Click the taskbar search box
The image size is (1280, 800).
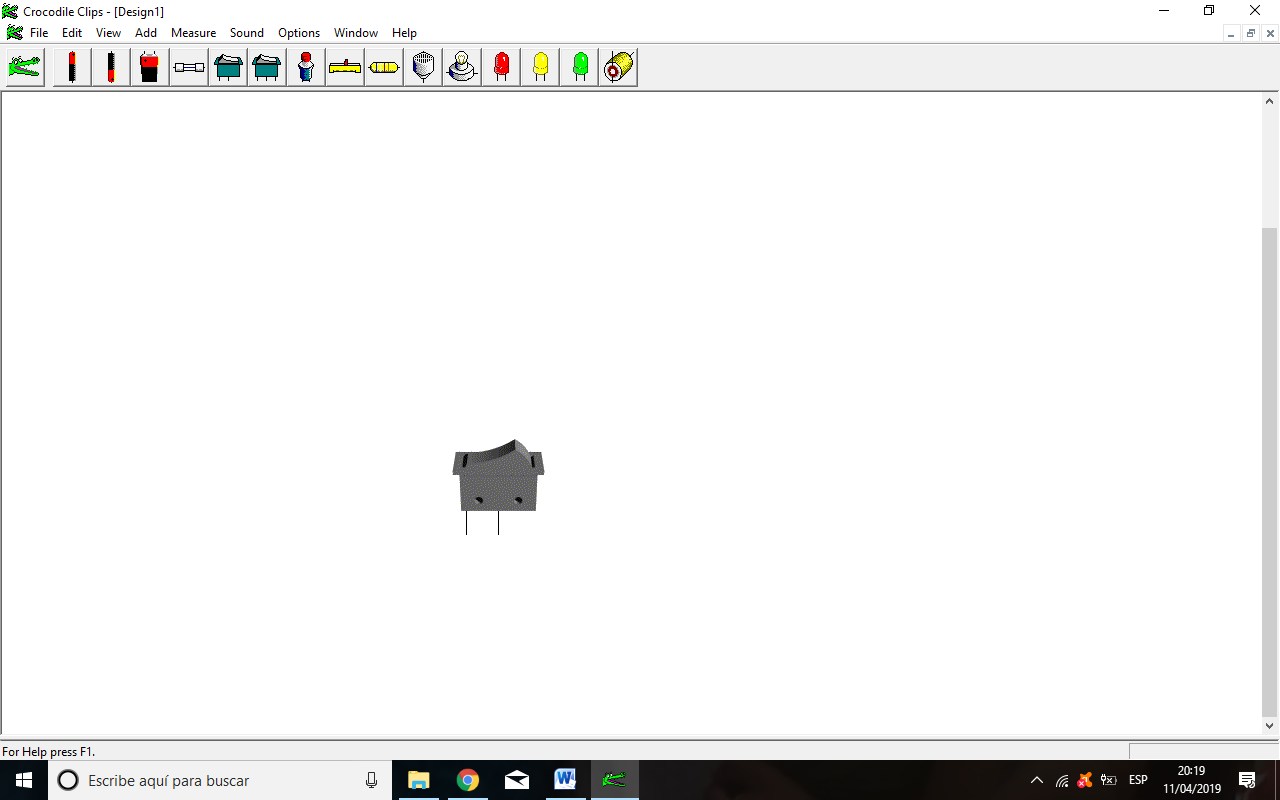[220, 780]
